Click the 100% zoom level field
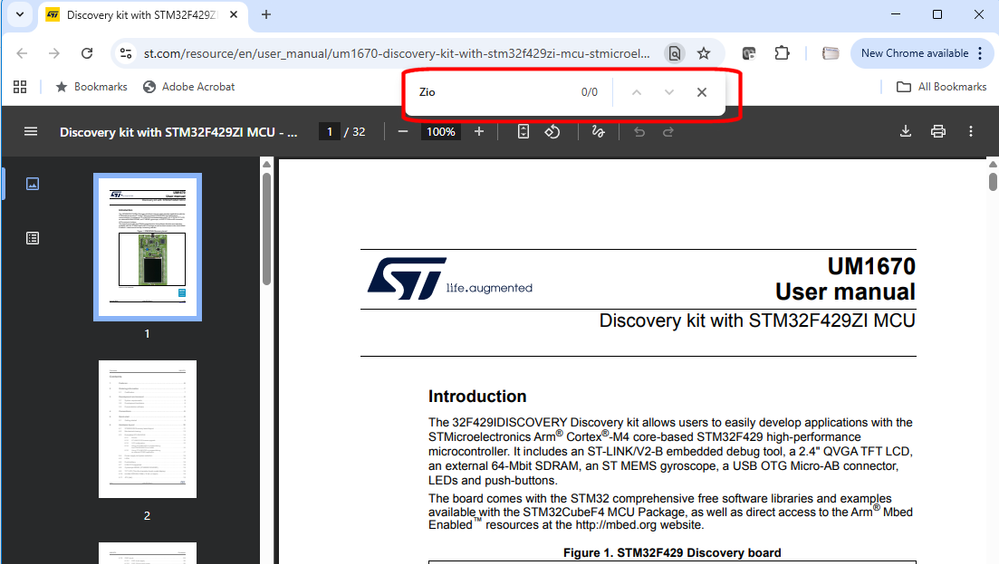The image size is (999, 564). point(441,132)
